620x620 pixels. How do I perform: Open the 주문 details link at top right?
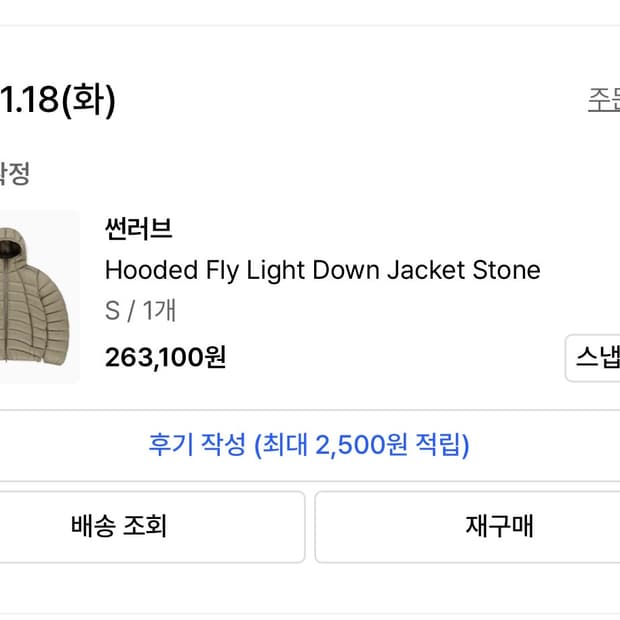point(603,101)
